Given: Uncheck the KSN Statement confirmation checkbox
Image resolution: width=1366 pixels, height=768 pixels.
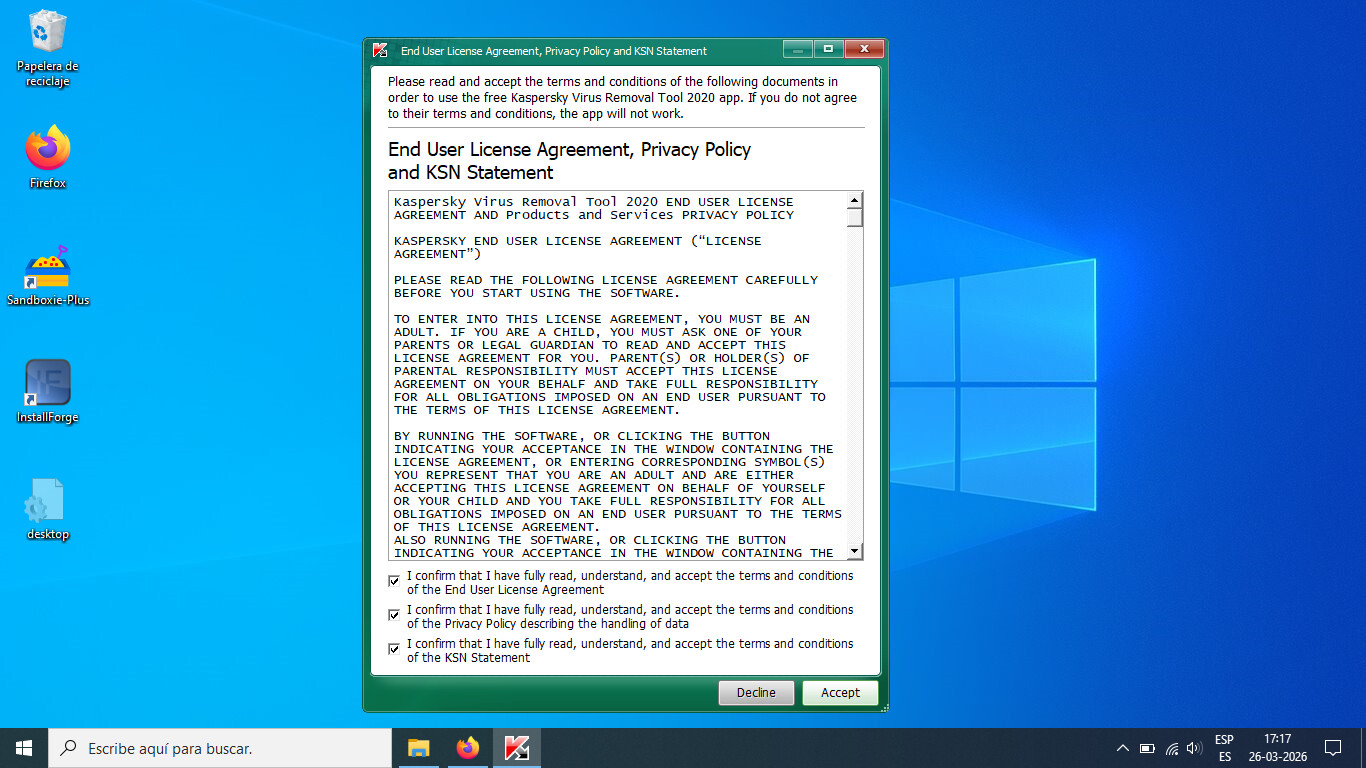Looking at the screenshot, I should point(394,649).
